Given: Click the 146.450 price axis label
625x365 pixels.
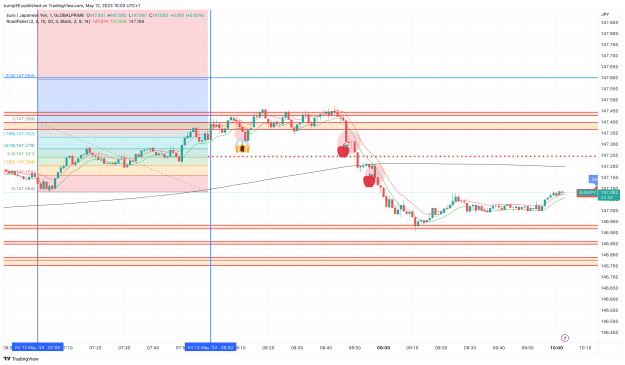Looking at the screenshot, I should pos(609,332).
